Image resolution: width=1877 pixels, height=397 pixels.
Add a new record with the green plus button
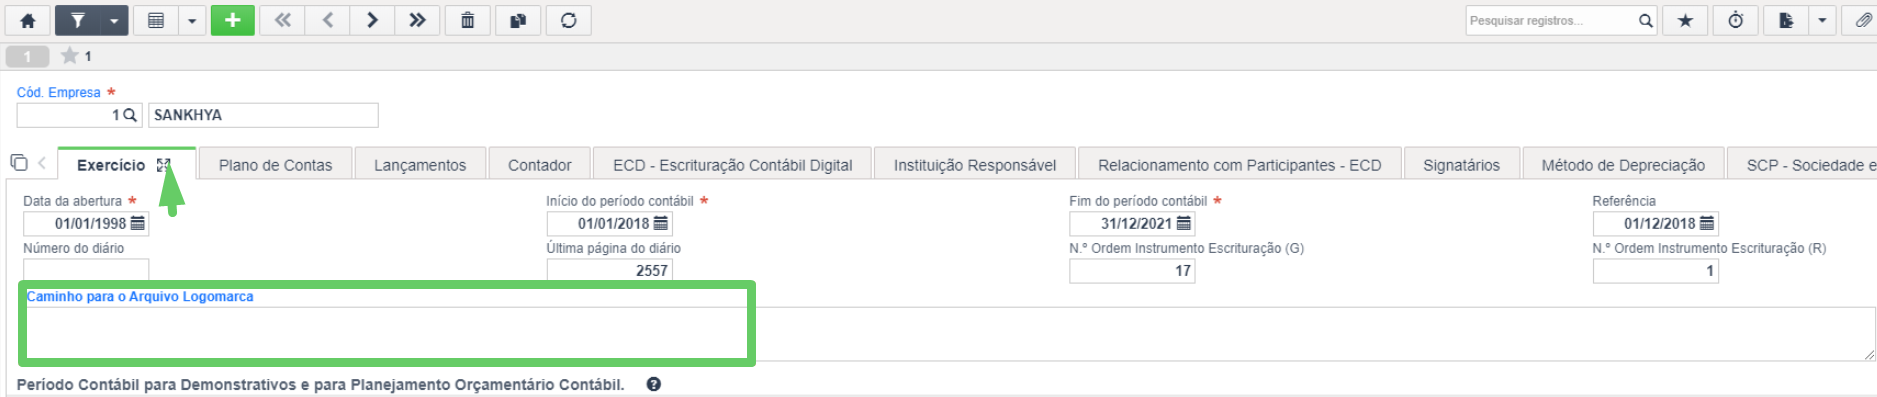232,20
